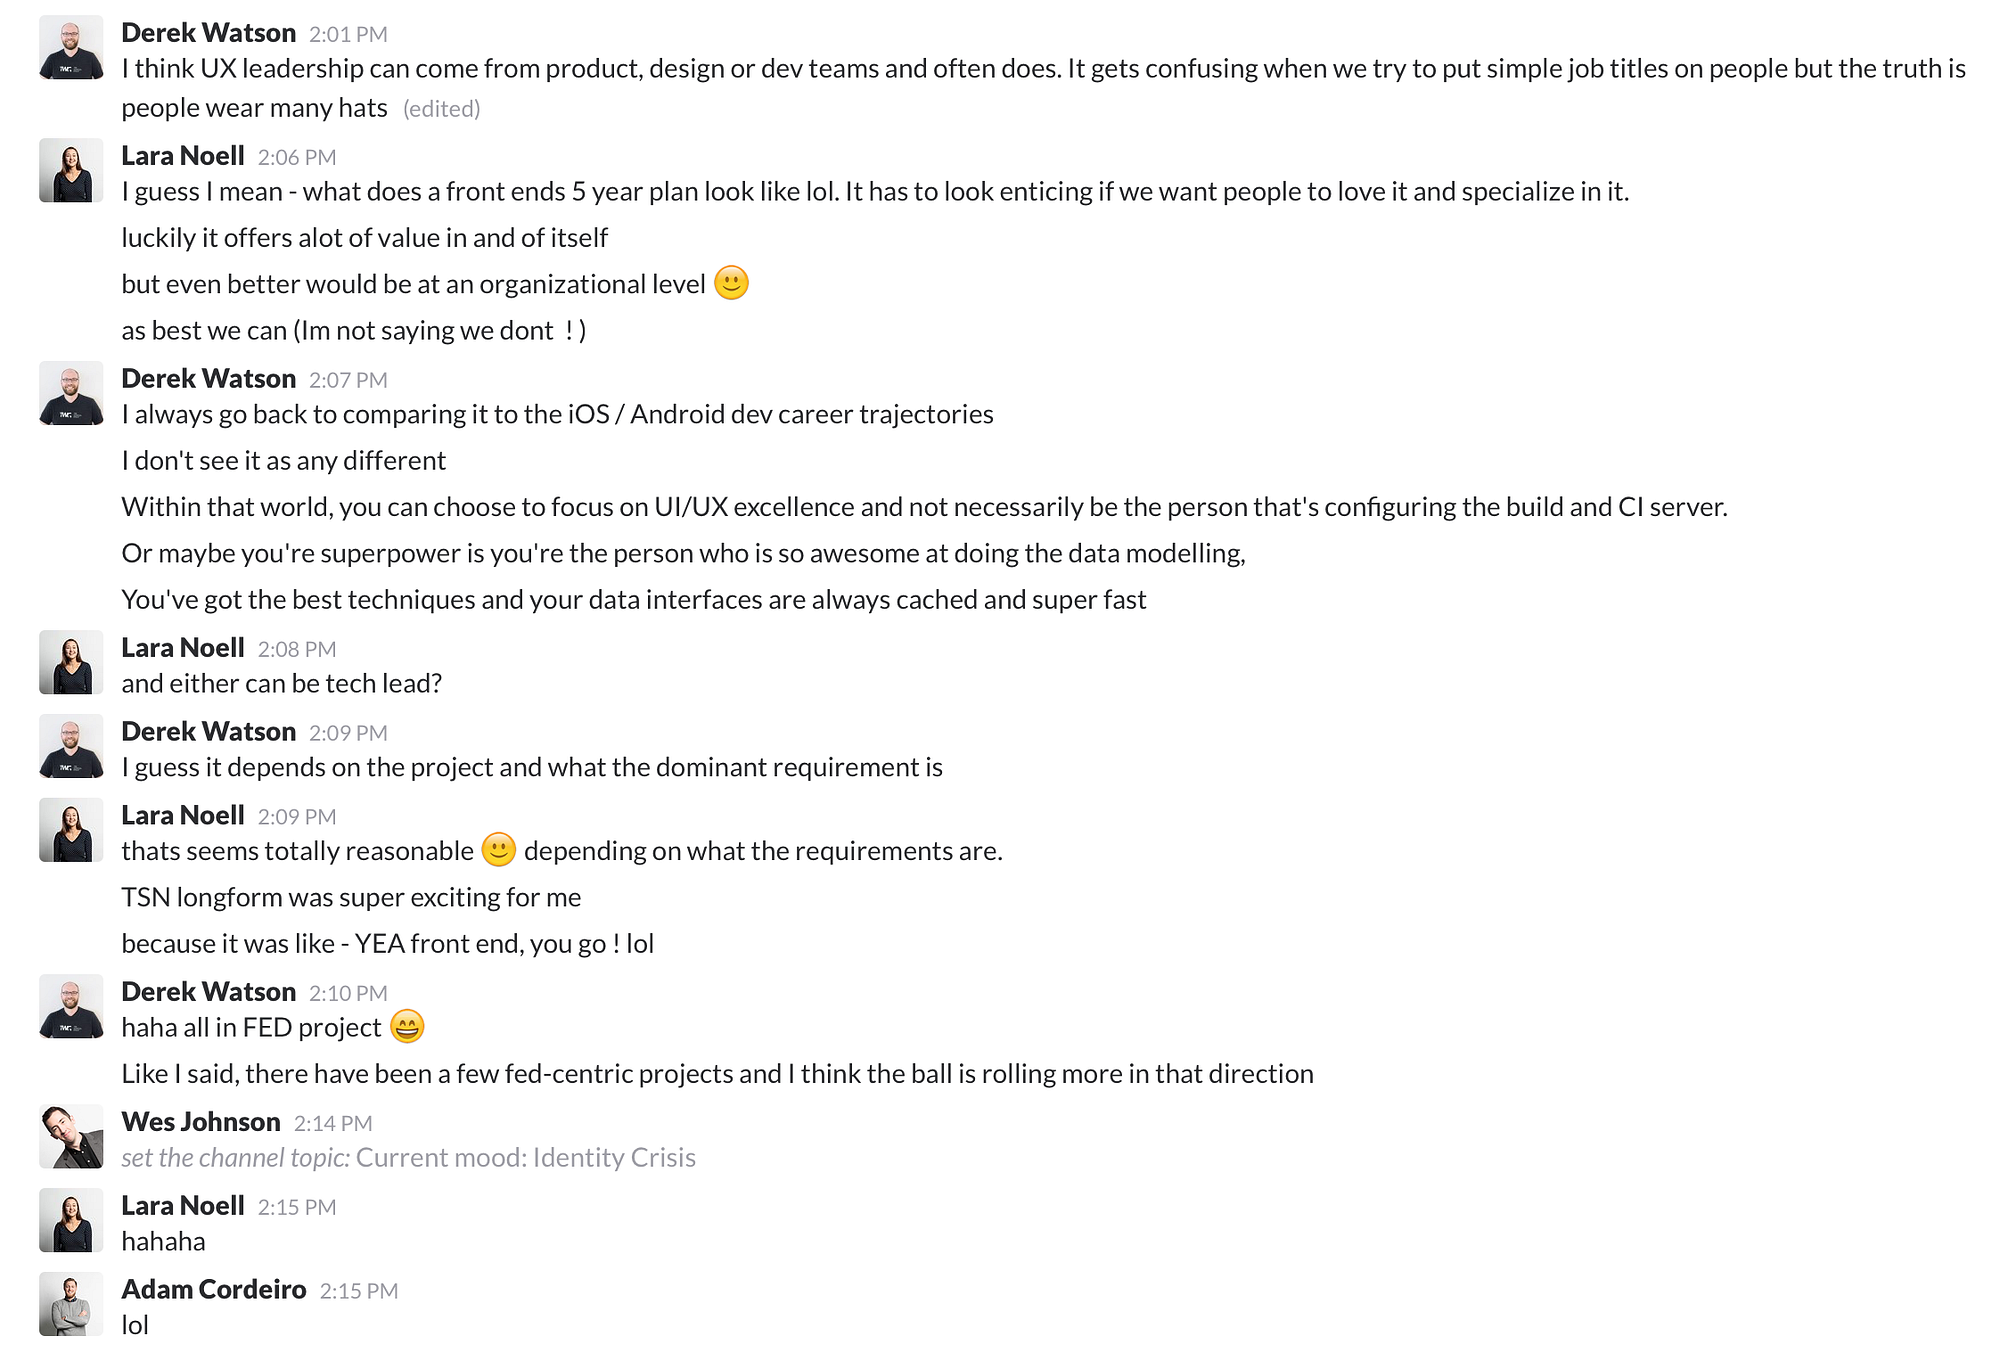Click the grinning emoji after "FED project"
Screen dimensions: 2000x1353
click(407, 1027)
